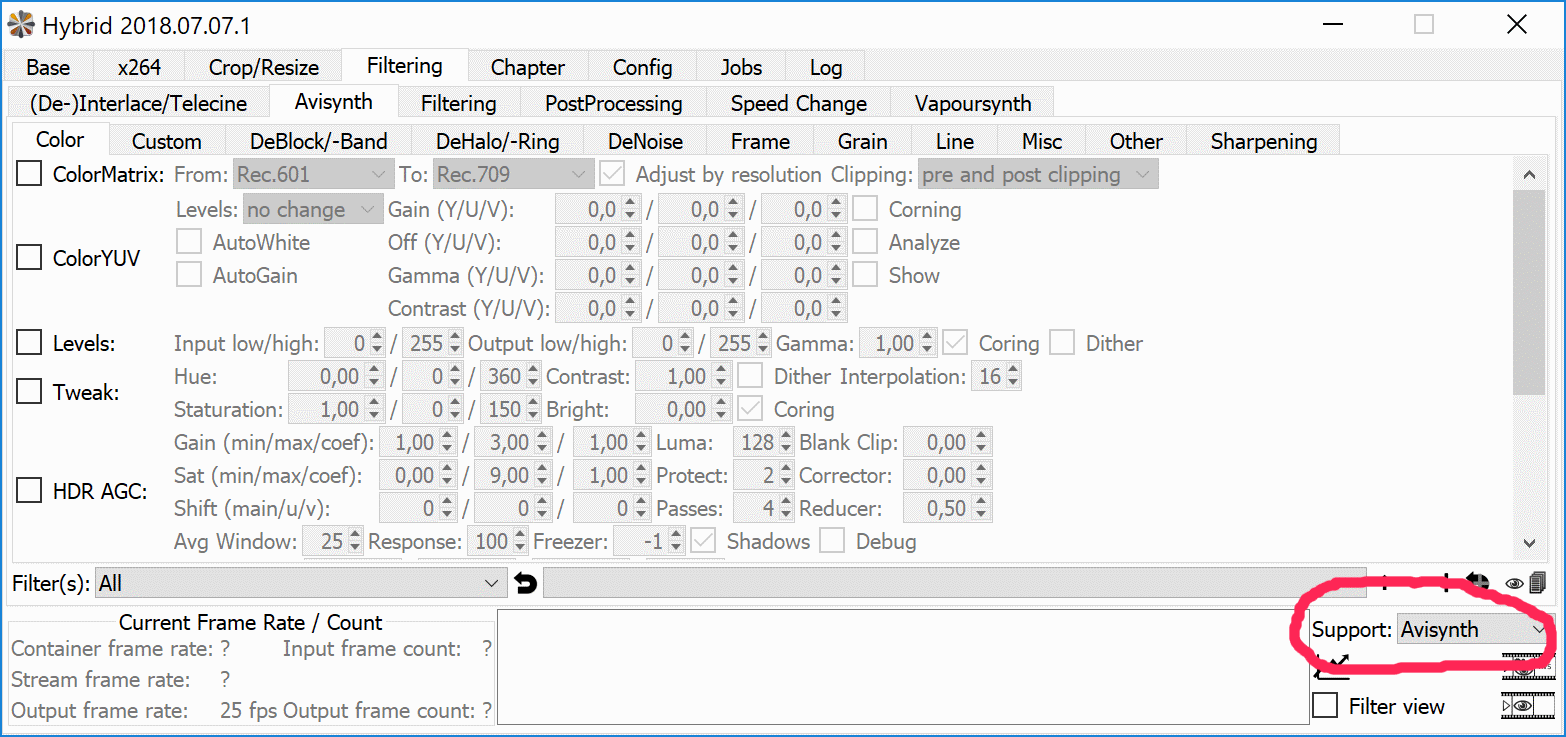Image resolution: width=1566 pixels, height=737 pixels.
Task: Tick the Tweak checkbox
Action: (x=30, y=392)
